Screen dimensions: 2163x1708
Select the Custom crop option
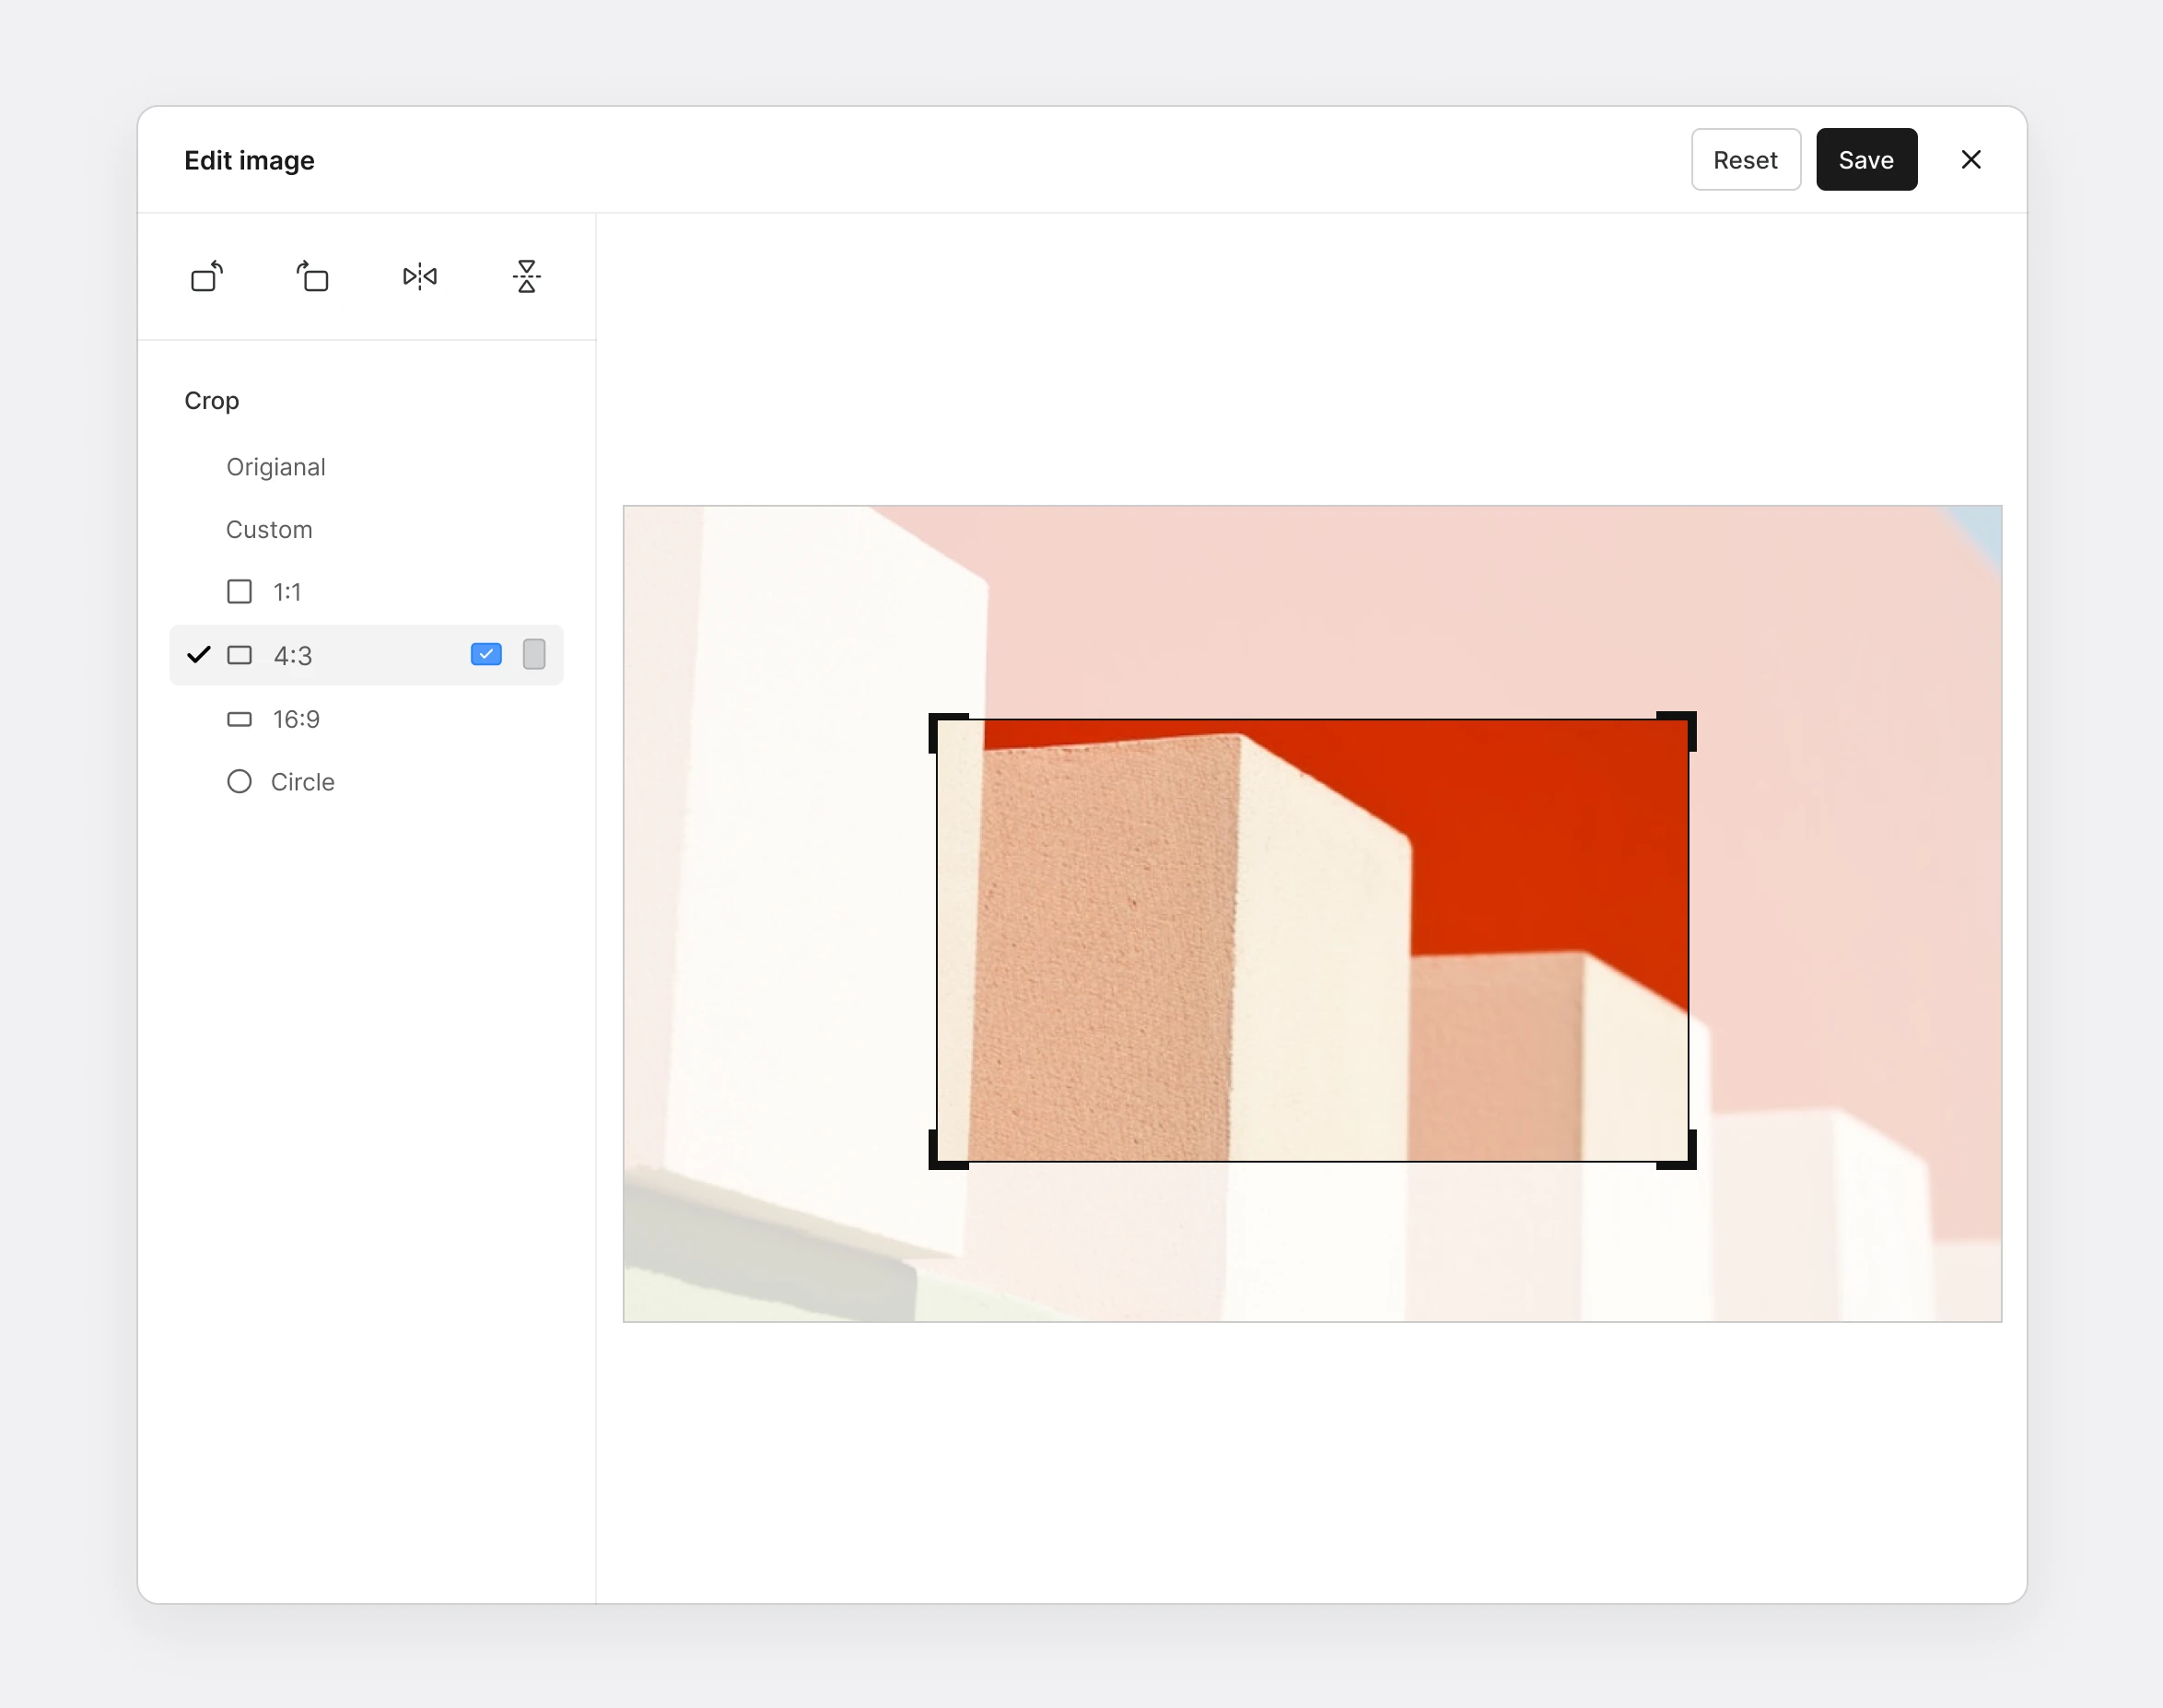[269, 529]
